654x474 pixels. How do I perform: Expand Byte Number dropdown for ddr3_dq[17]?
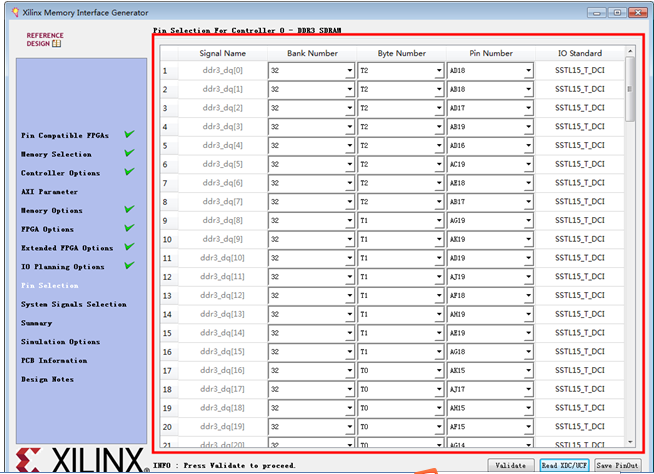click(400, 390)
